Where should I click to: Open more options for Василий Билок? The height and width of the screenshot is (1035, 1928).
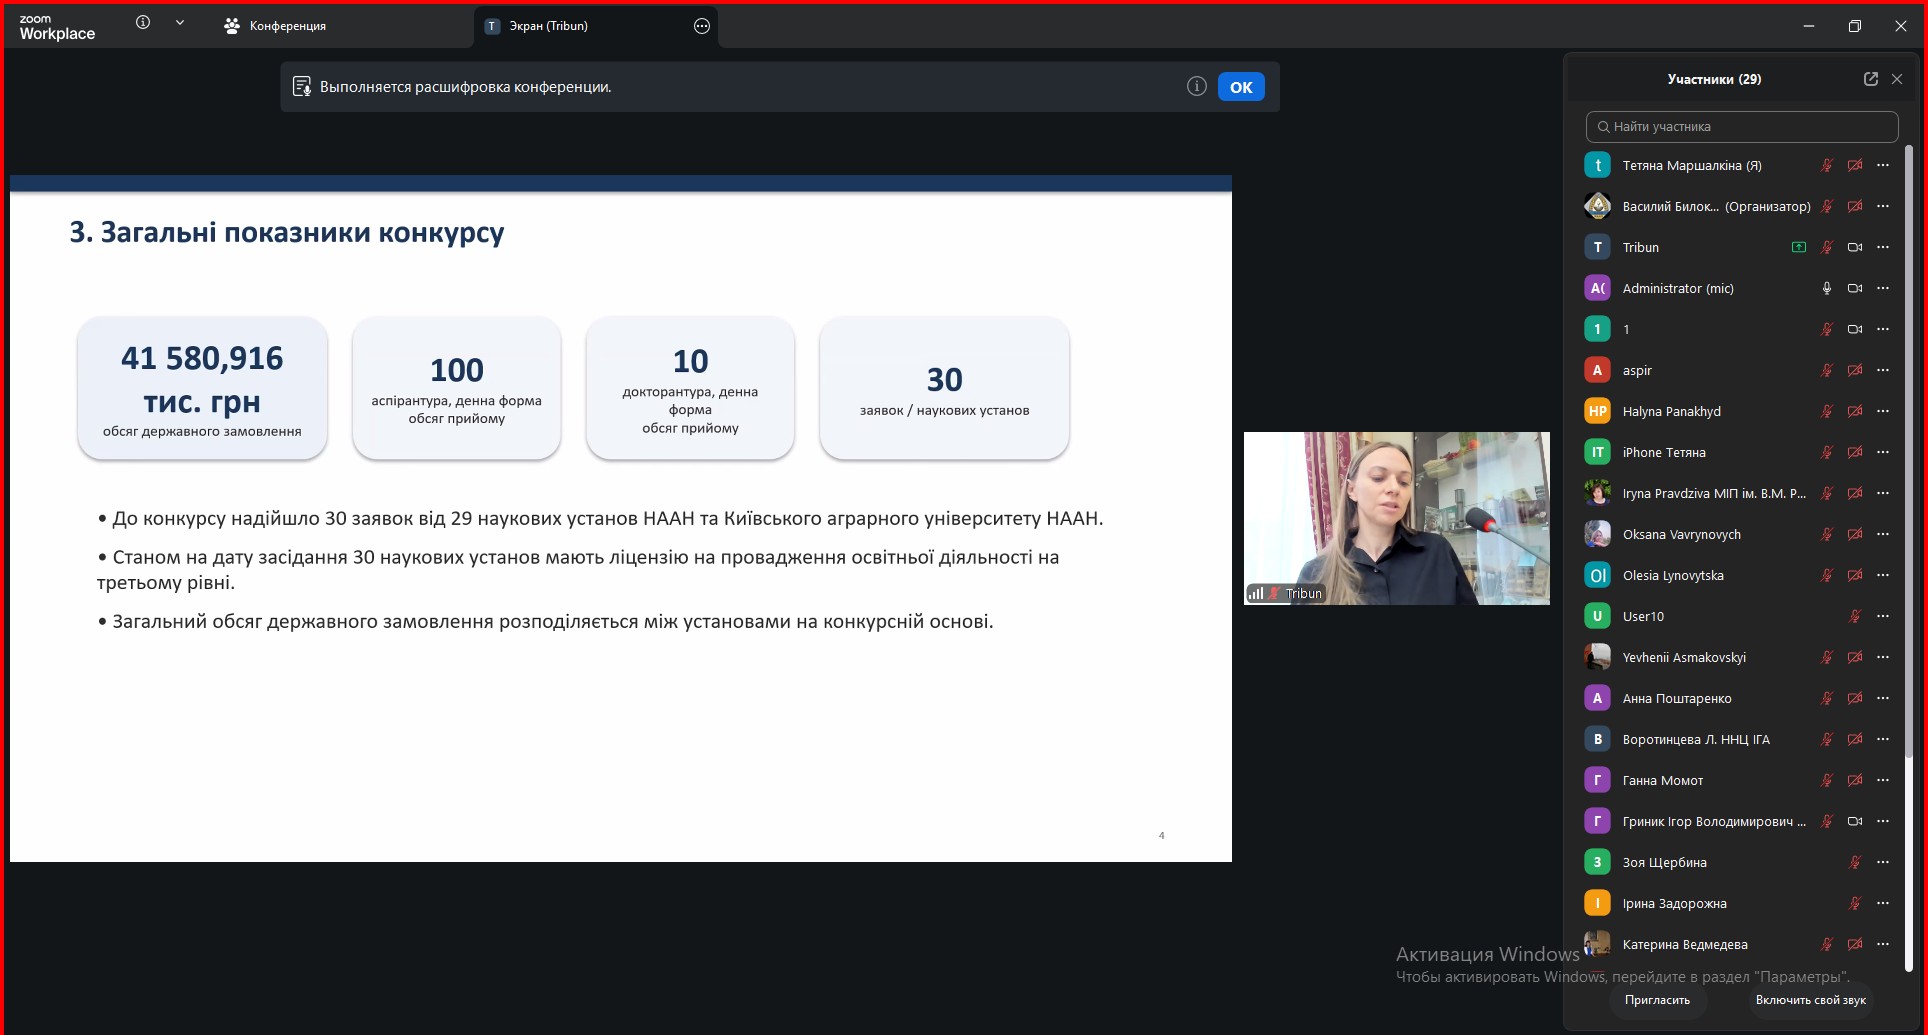point(1883,206)
